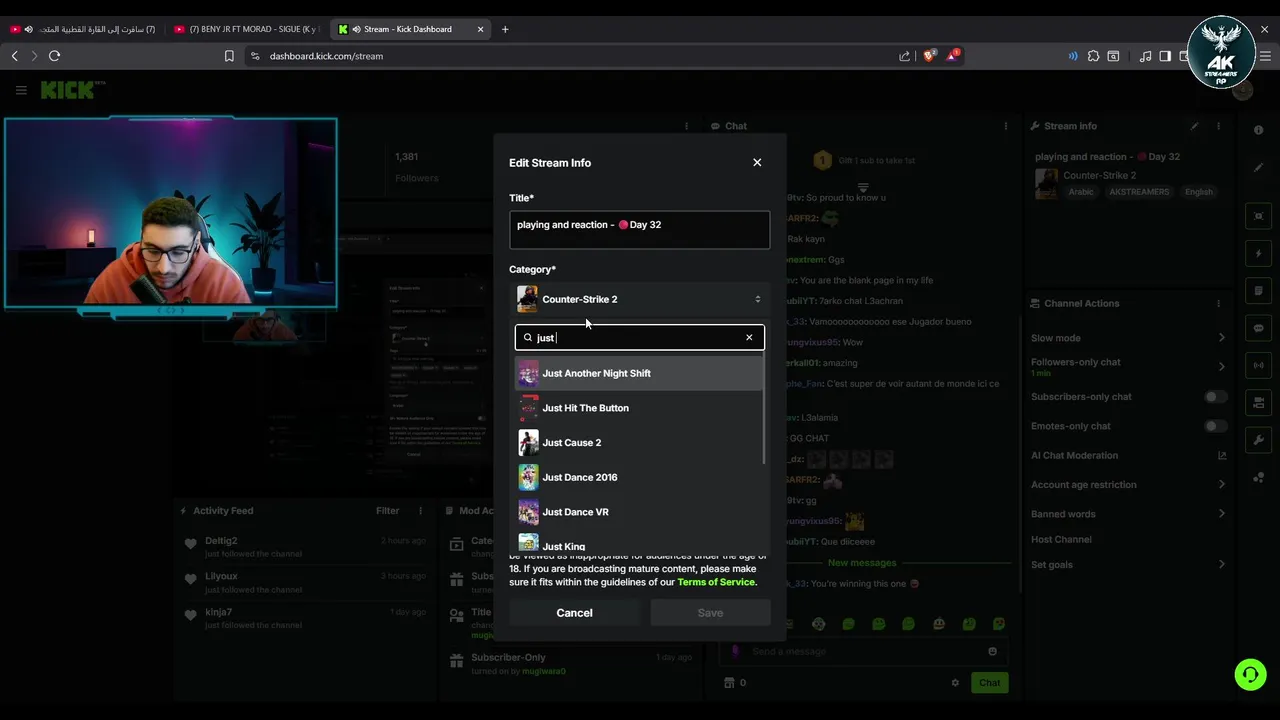
Task: Click the browser address bar URL
Action: coord(326,56)
